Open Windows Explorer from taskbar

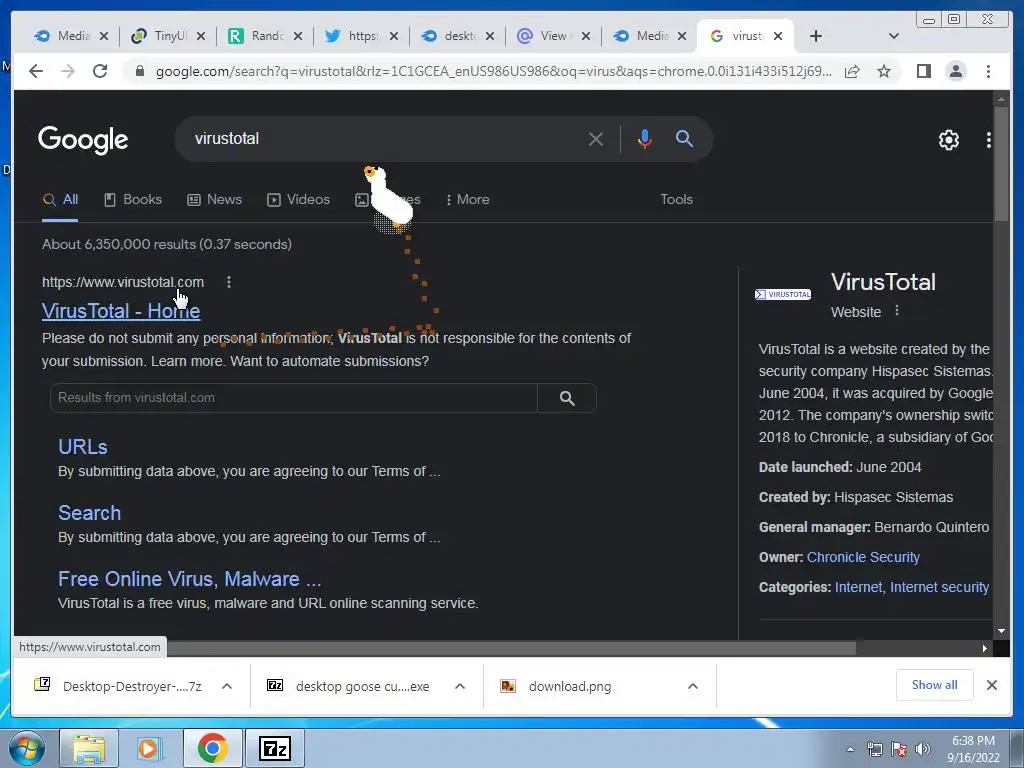(x=89, y=748)
